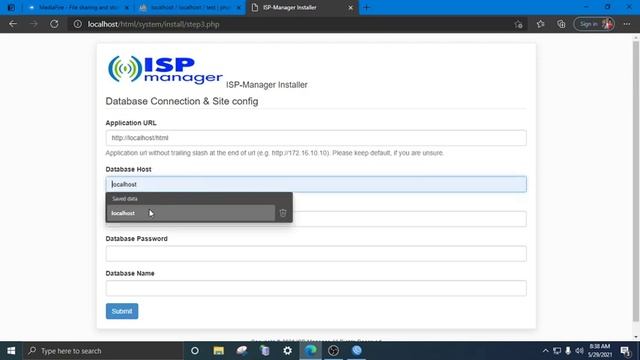Viewport: 640px width, 360px height.
Task: Open the Favorites star icon
Action: [540, 24]
